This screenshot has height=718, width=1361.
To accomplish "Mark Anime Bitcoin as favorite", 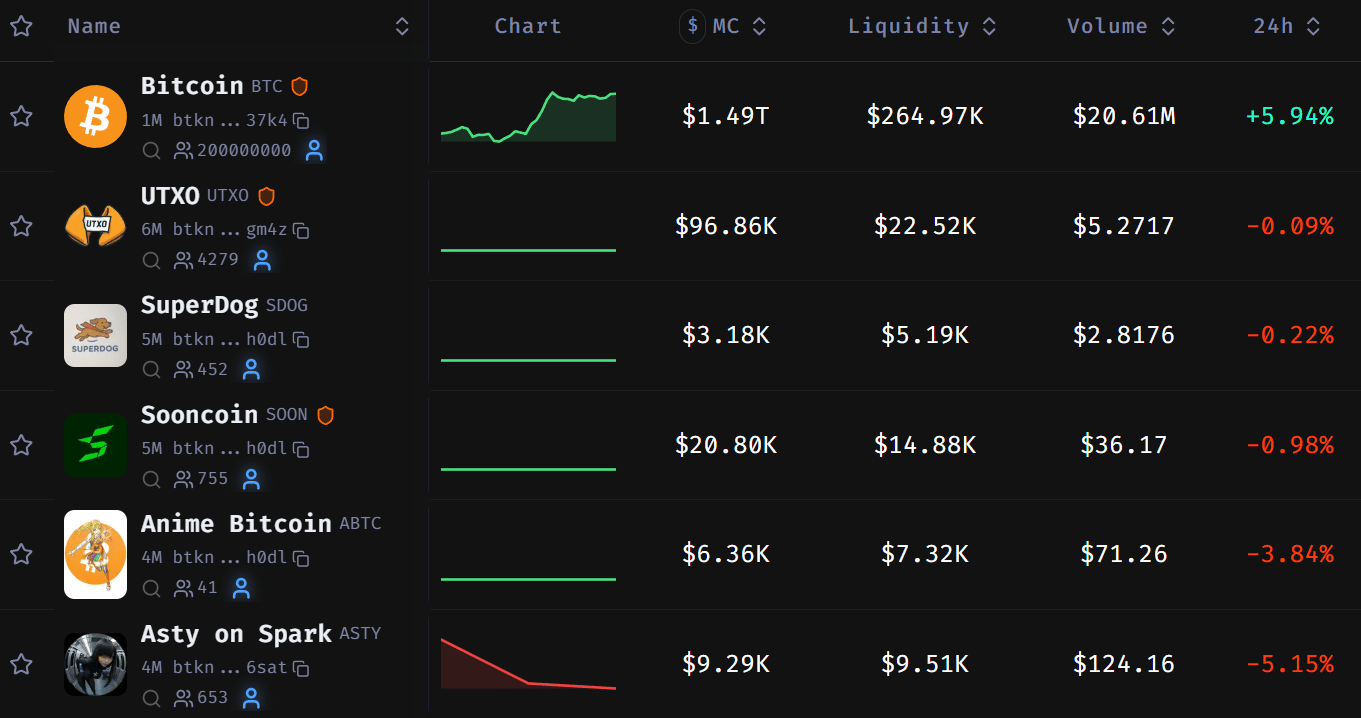I will (x=21, y=554).
